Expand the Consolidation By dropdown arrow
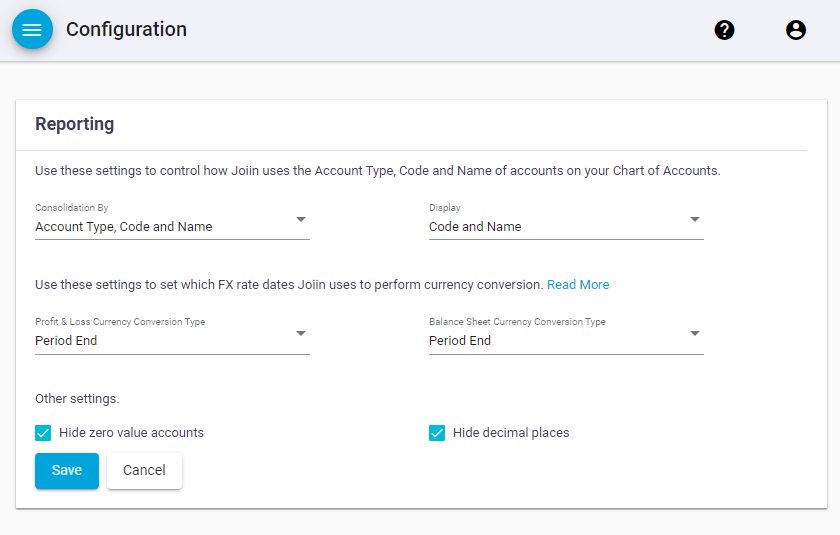The width and height of the screenshot is (840, 535). point(300,220)
